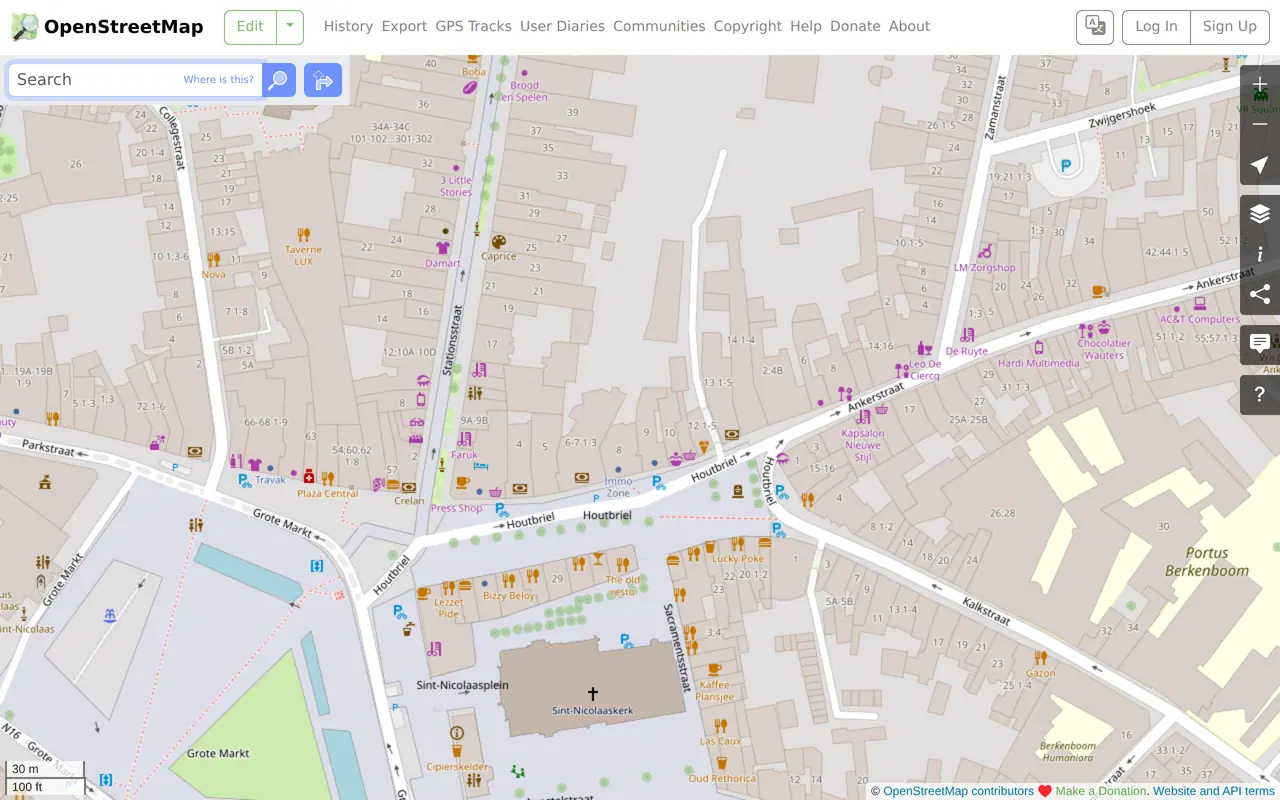Open the query features tool
This screenshot has height=800, width=1280.
1260,394
